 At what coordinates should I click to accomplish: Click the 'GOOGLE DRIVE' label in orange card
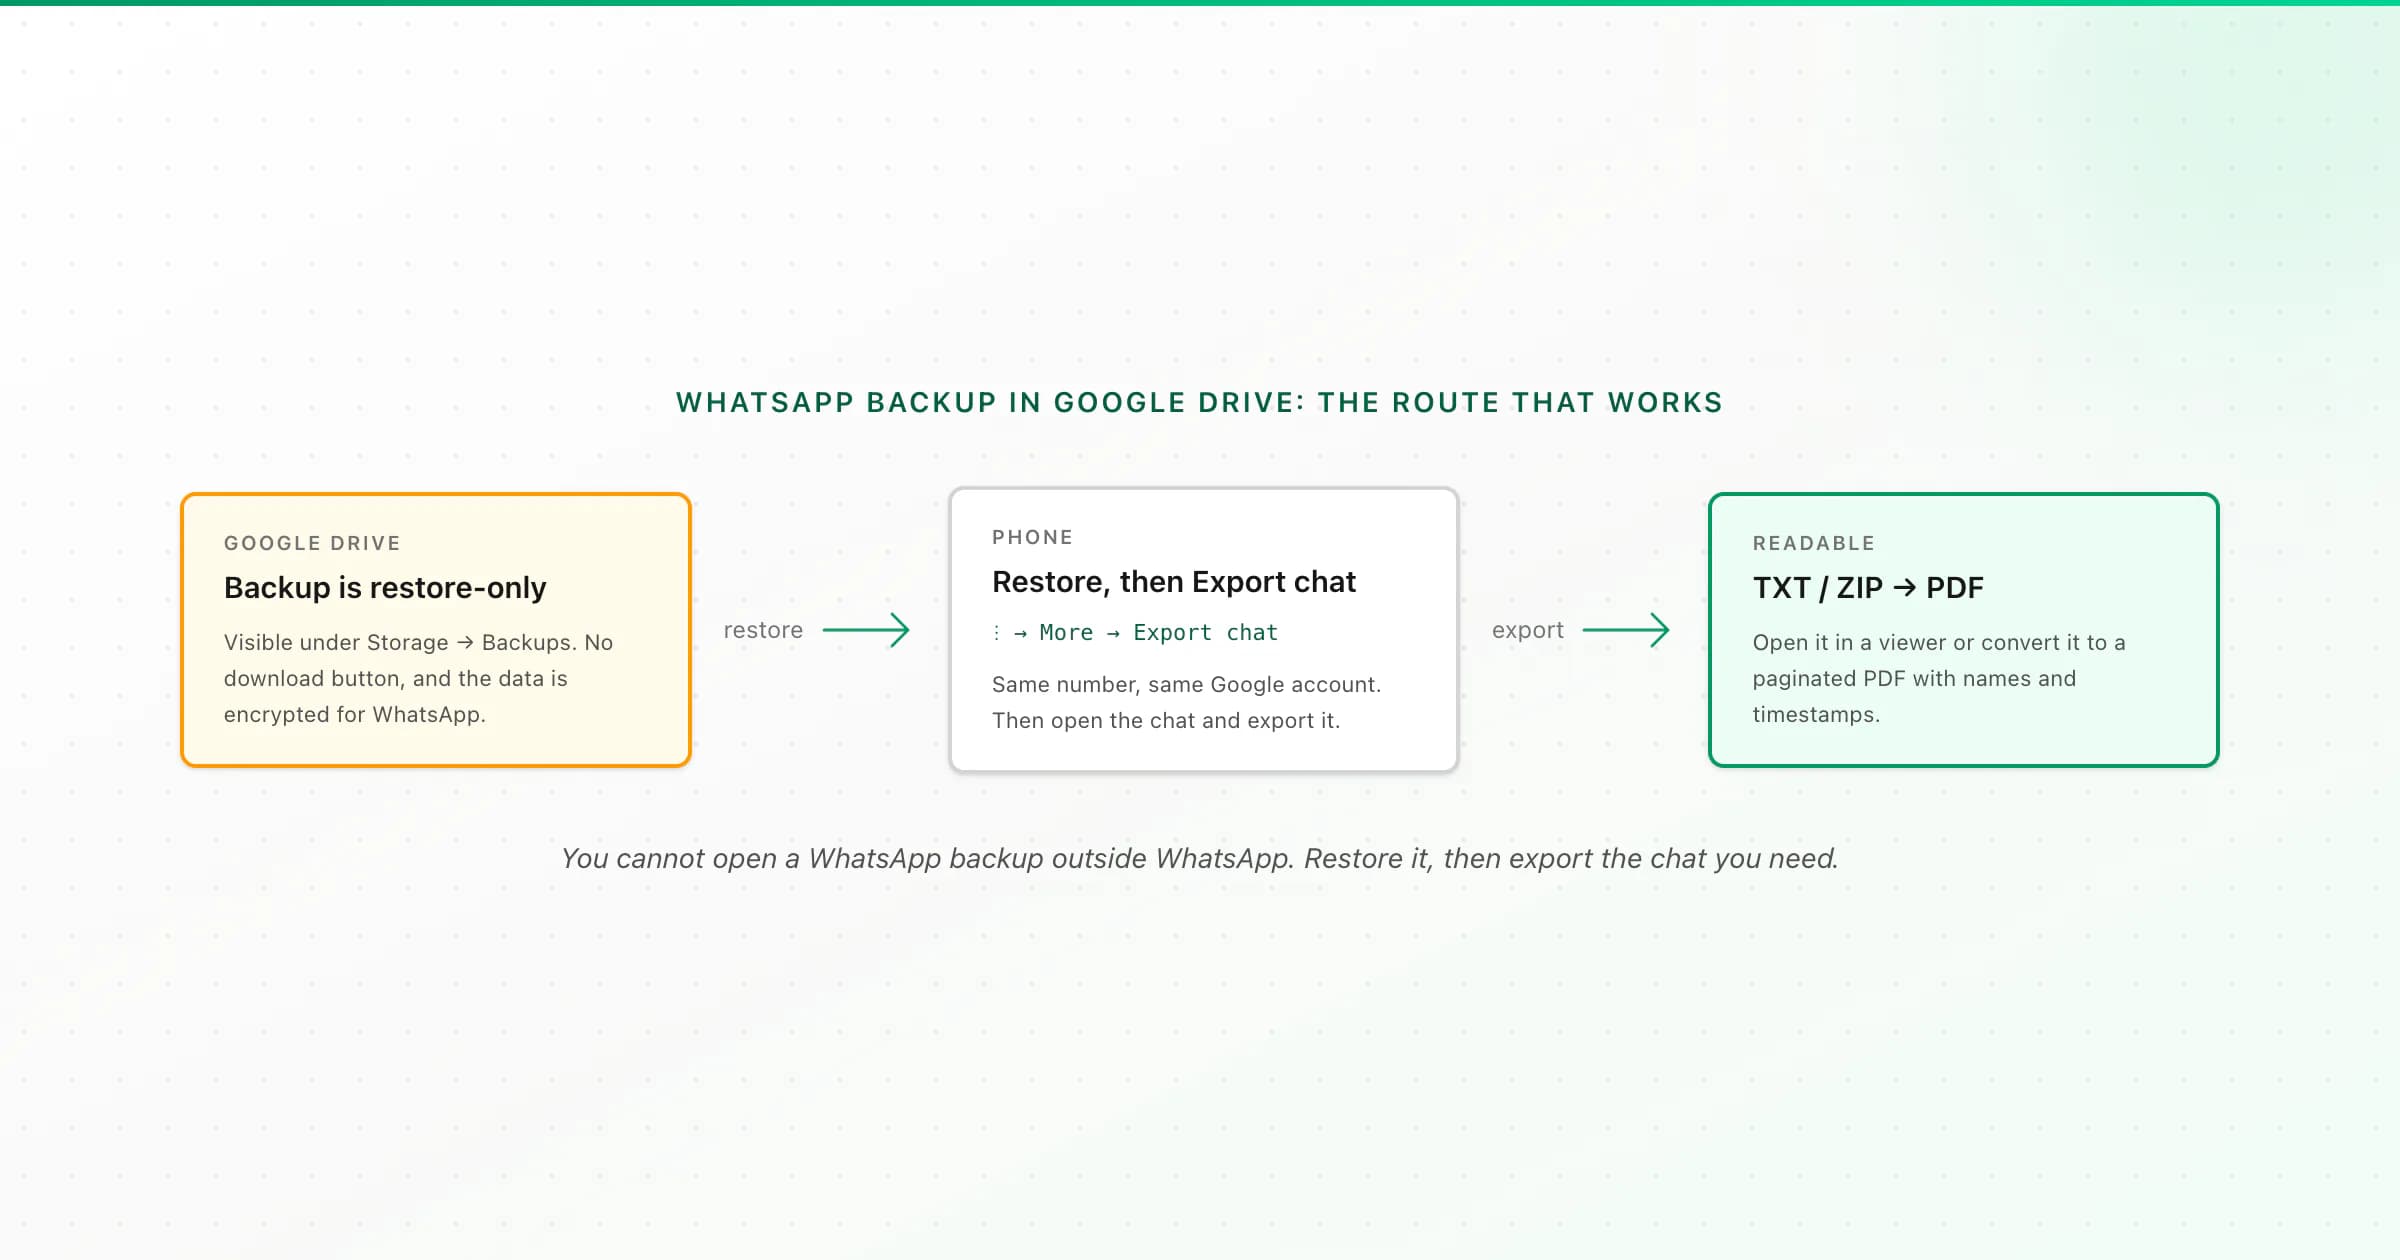click(x=312, y=543)
